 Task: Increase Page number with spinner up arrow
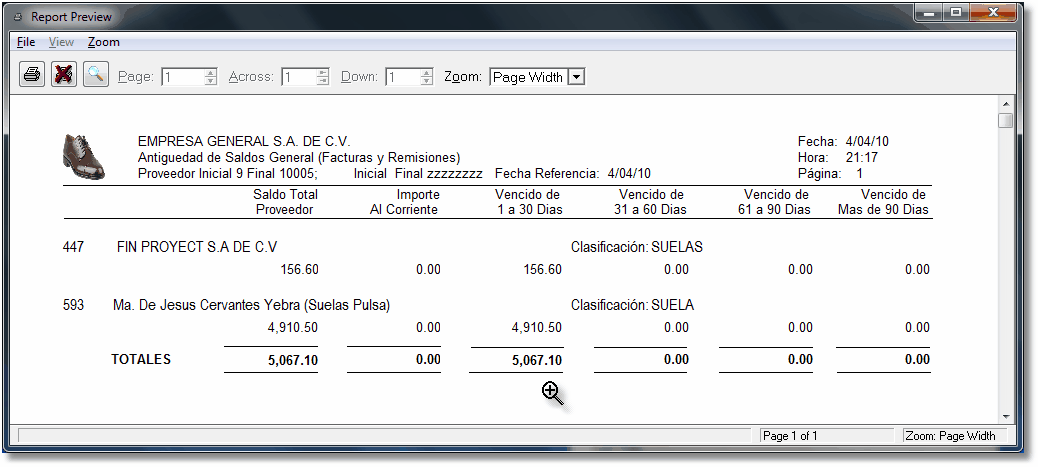pos(210,72)
